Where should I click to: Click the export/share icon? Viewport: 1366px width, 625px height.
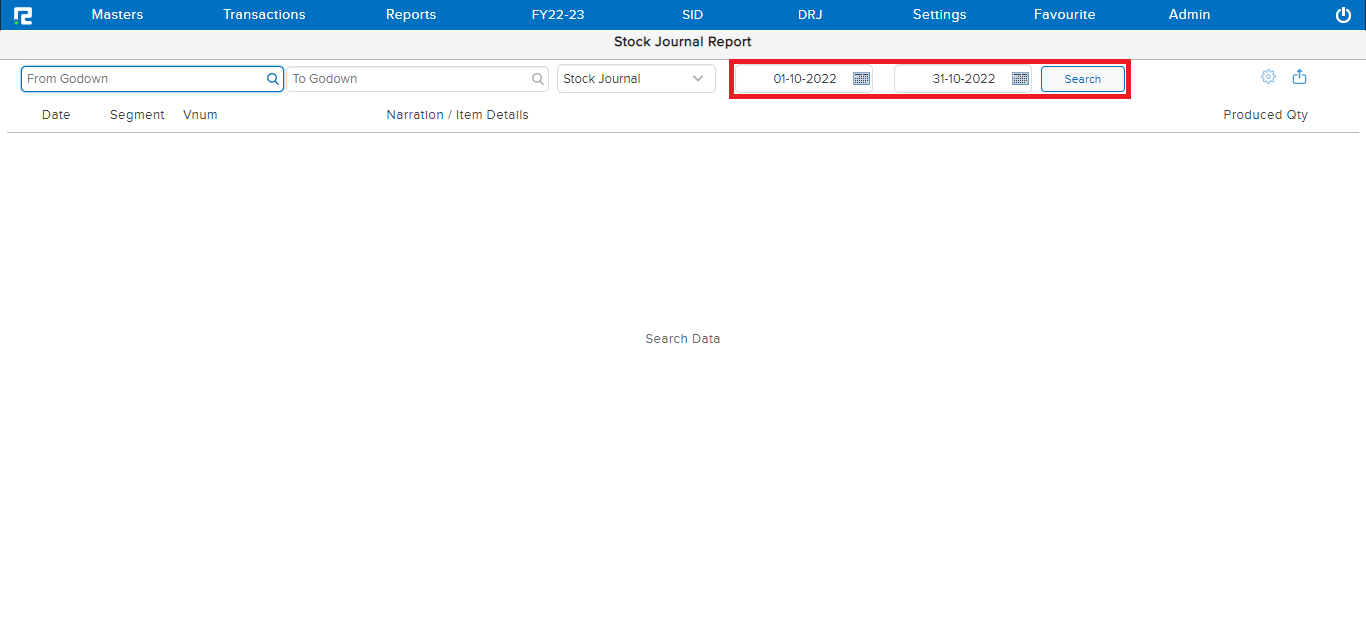[1299, 77]
